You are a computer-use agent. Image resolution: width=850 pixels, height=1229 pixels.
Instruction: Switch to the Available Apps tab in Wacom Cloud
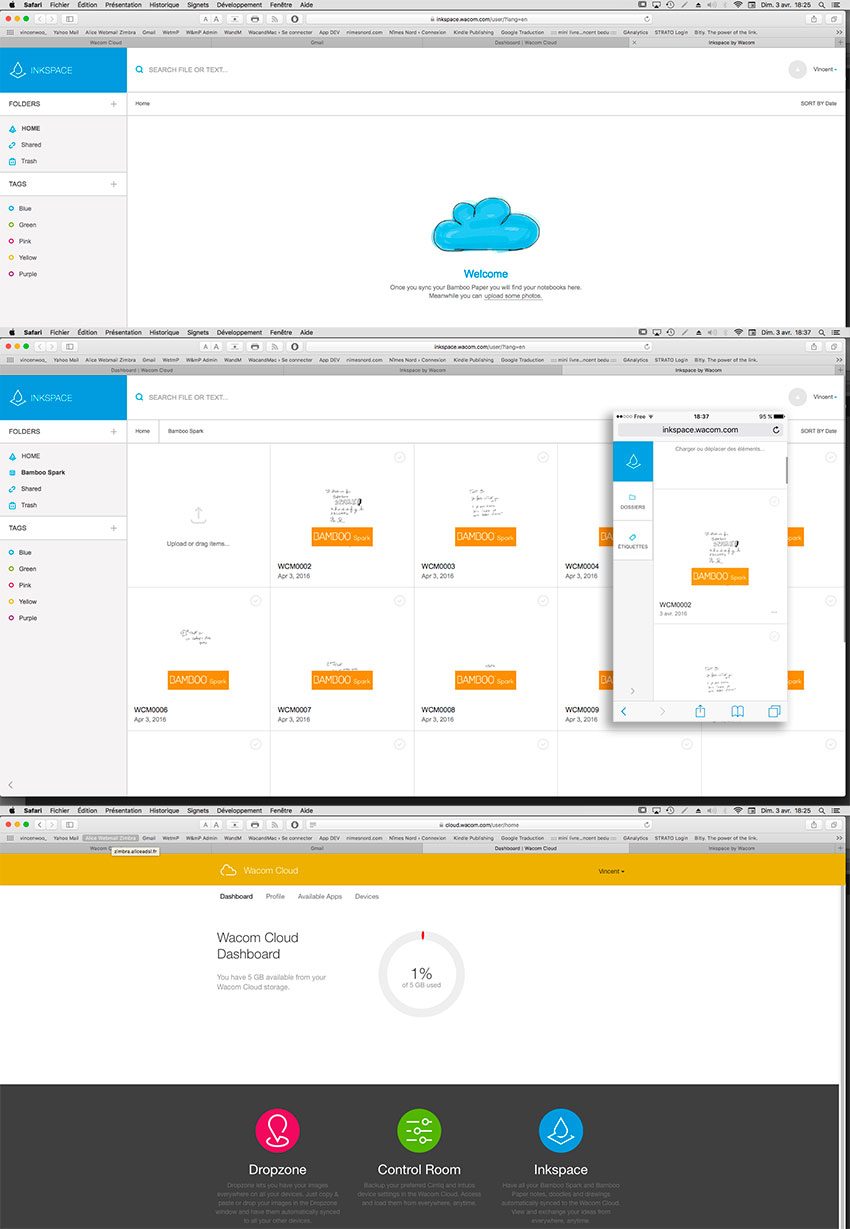tap(320, 896)
